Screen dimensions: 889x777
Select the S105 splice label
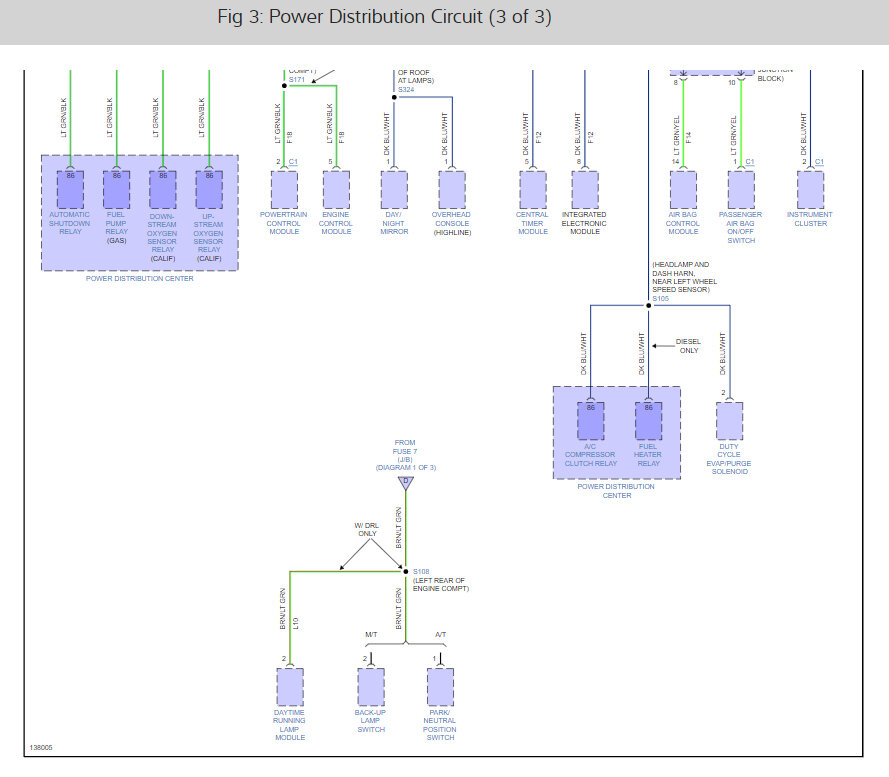pos(661,298)
